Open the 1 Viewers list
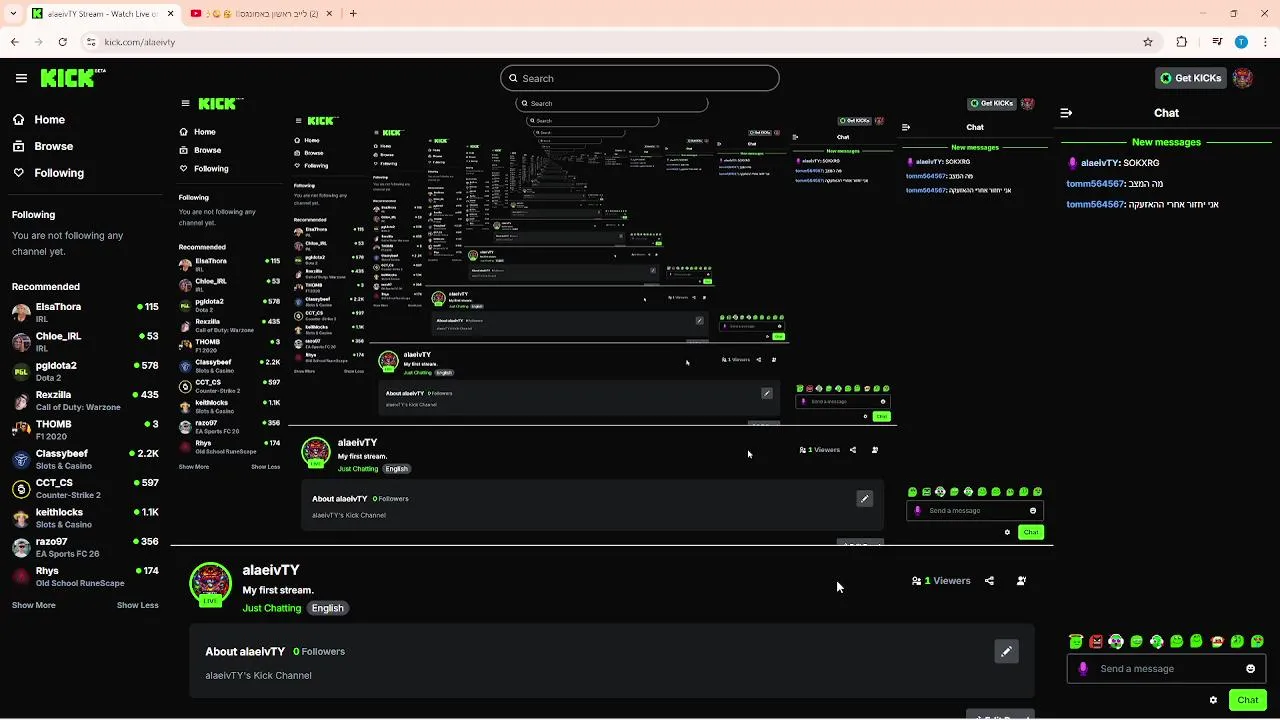This screenshot has height=720, width=1280. 940,580
